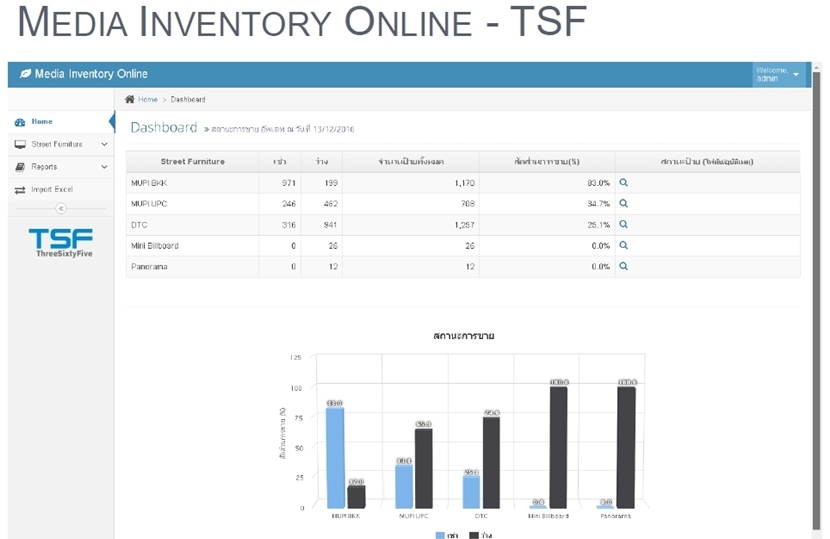This screenshot has height=539, width=830.
Task: Click the vertical page scrollbar on the right edge
Action: (817, 299)
